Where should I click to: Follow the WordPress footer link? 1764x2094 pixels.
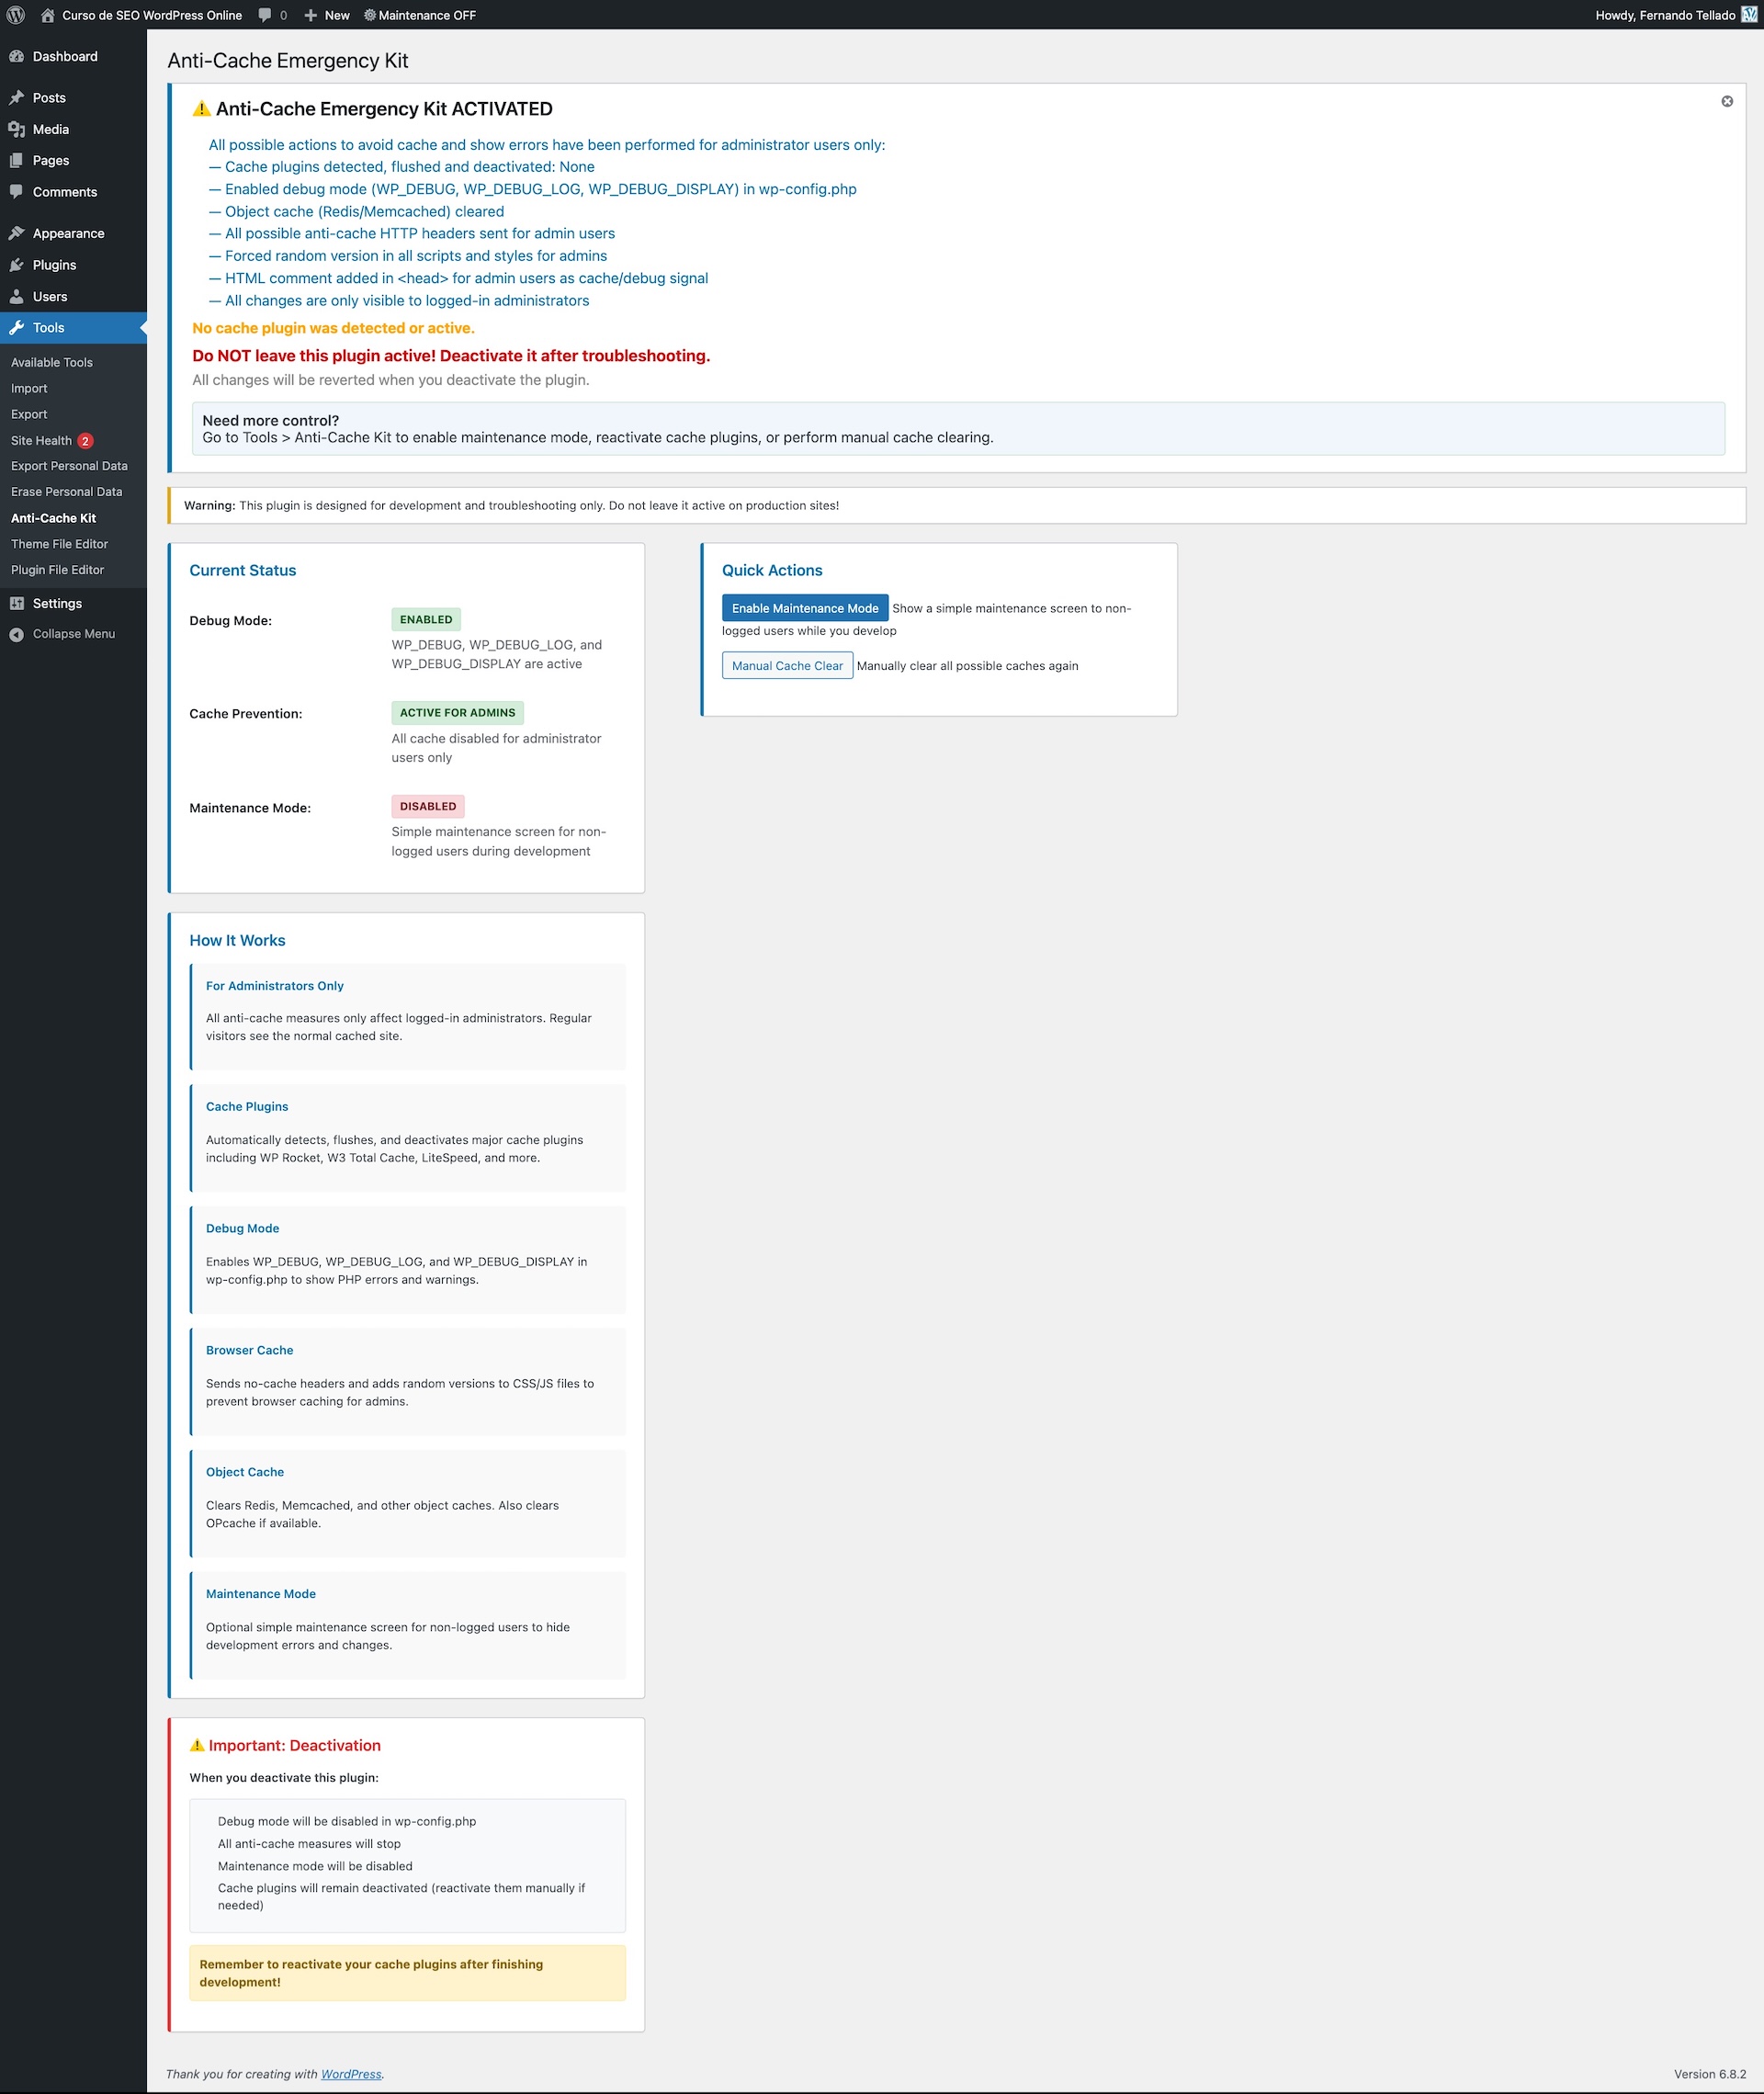[x=350, y=2074]
